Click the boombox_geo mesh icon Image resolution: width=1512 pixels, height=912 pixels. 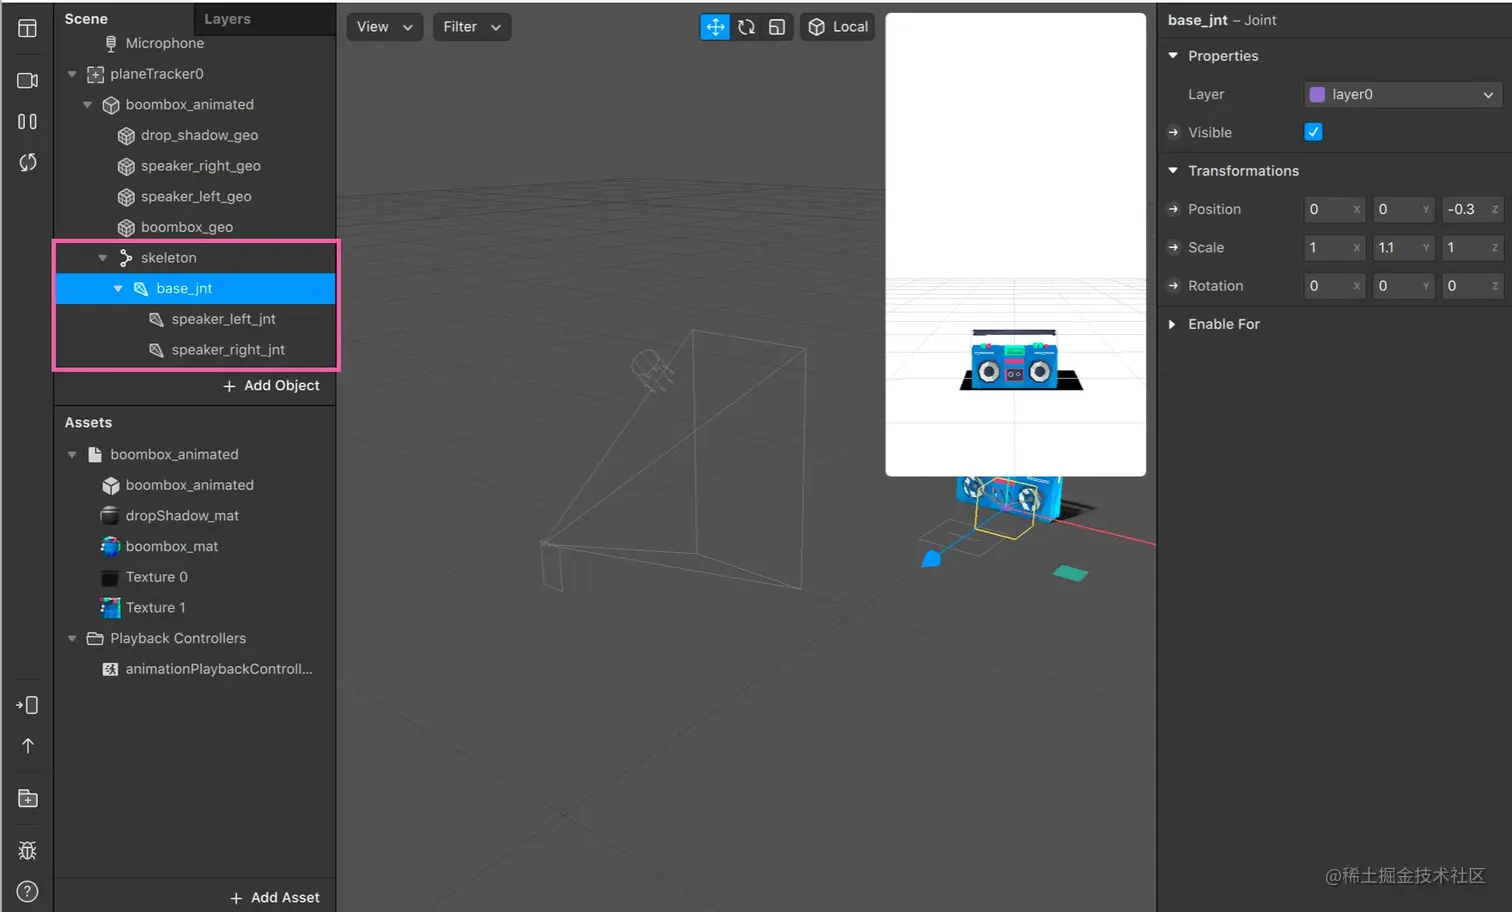tap(126, 227)
